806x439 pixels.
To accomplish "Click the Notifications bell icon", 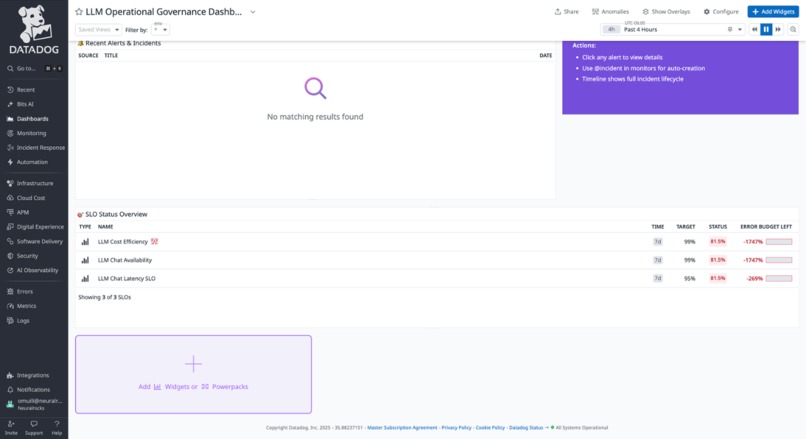I will pyautogui.click(x=10, y=390).
